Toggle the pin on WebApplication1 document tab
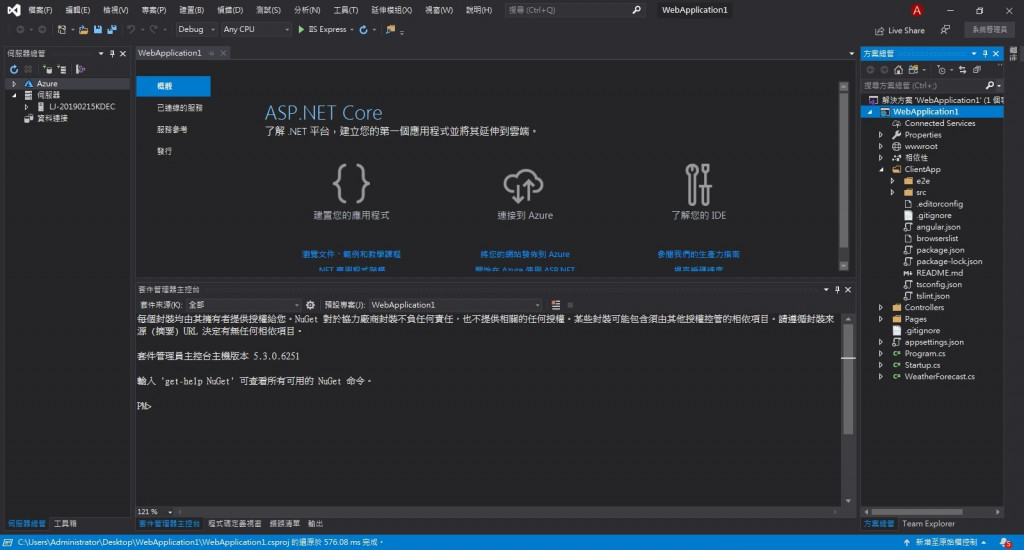This screenshot has height=550, width=1024. click(212, 53)
